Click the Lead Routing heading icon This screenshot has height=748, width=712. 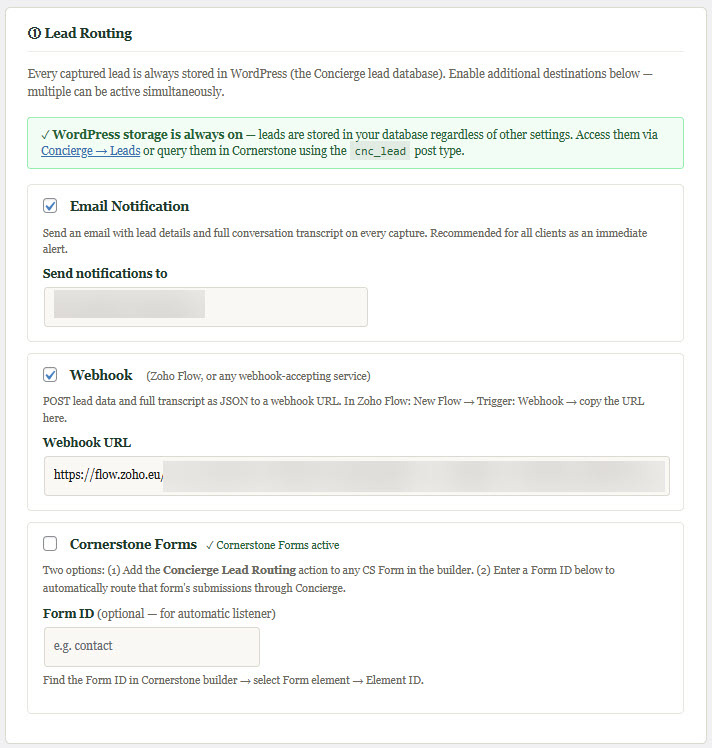tap(35, 33)
